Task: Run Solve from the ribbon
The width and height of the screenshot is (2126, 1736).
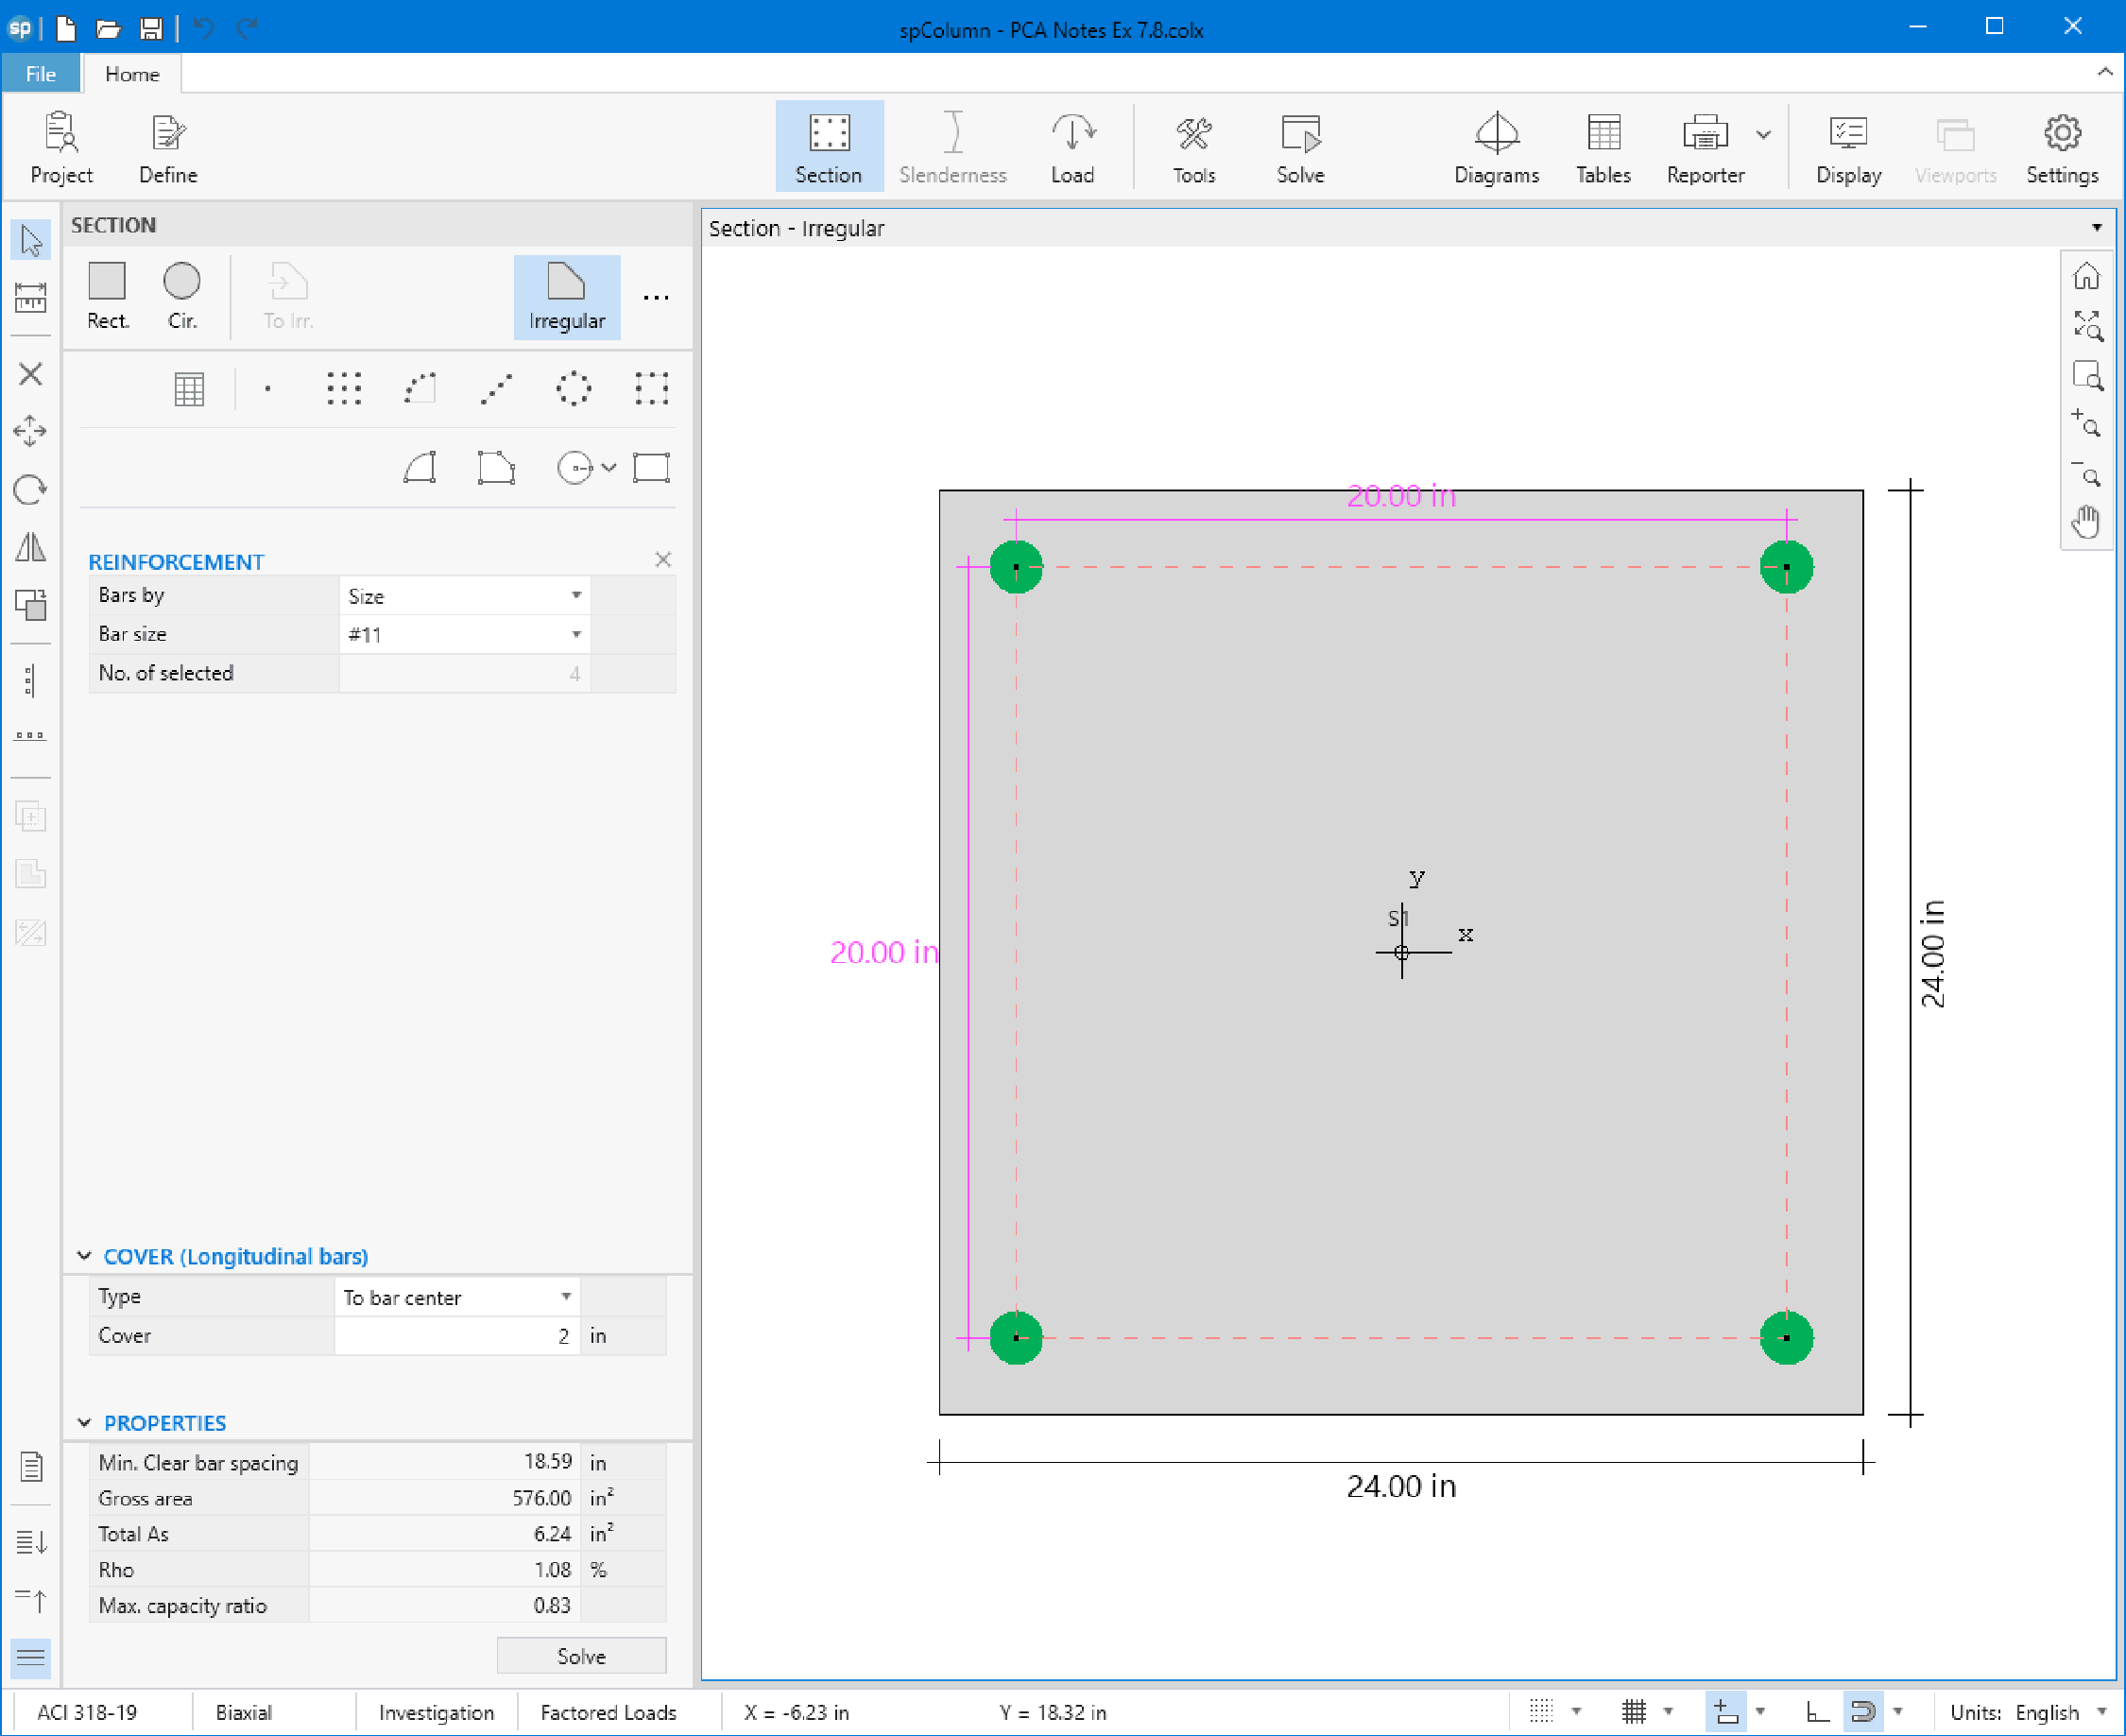Action: pos(1300,147)
